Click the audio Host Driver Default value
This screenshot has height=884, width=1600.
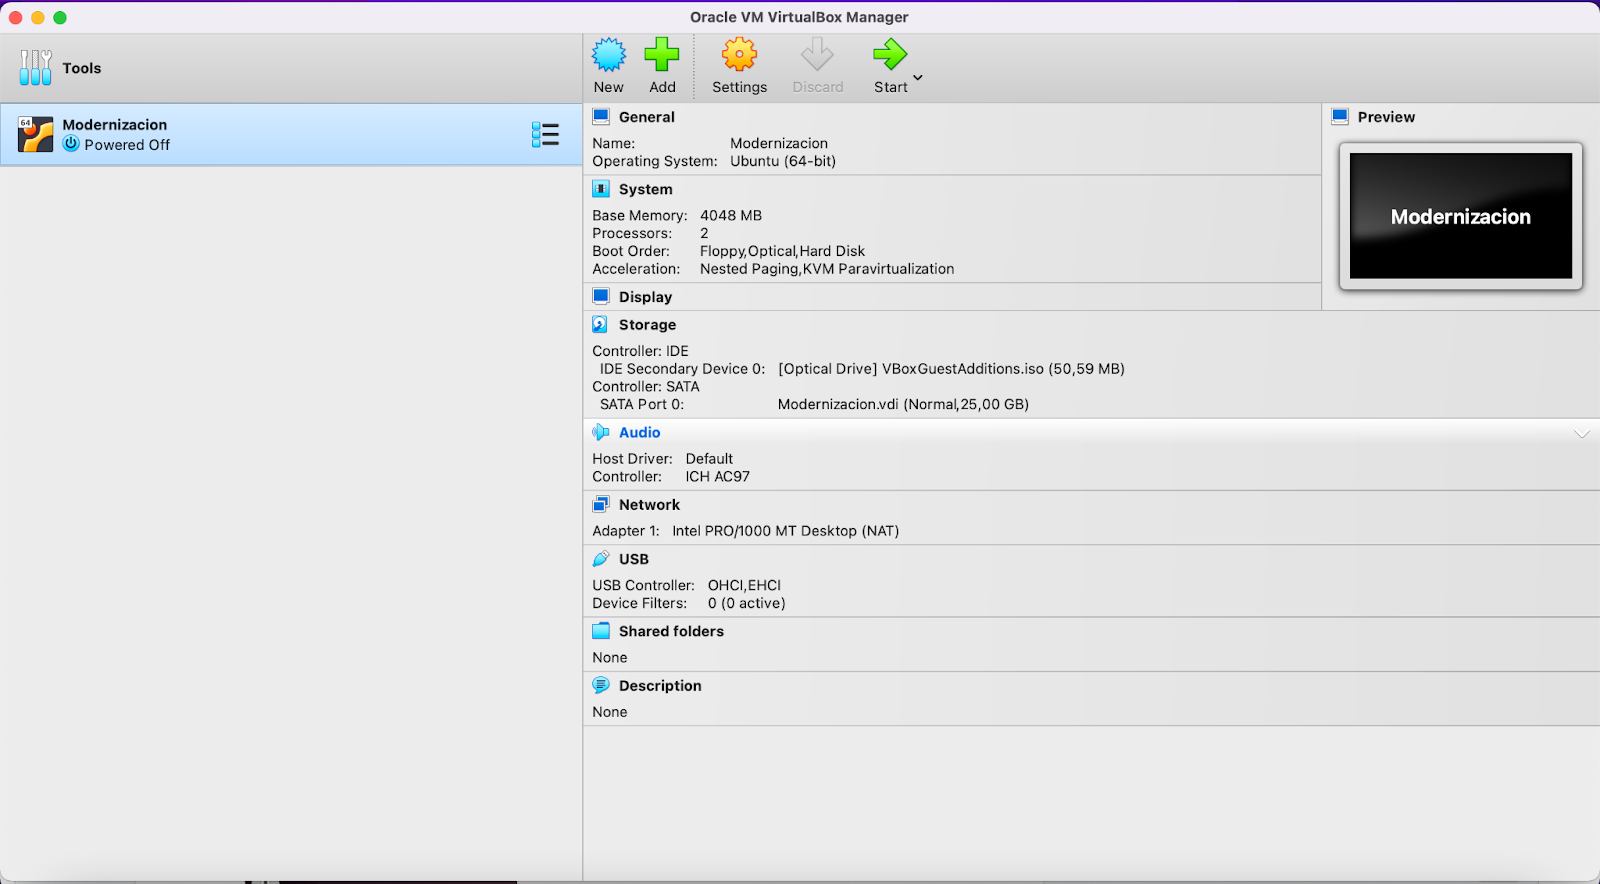tap(709, 459)
